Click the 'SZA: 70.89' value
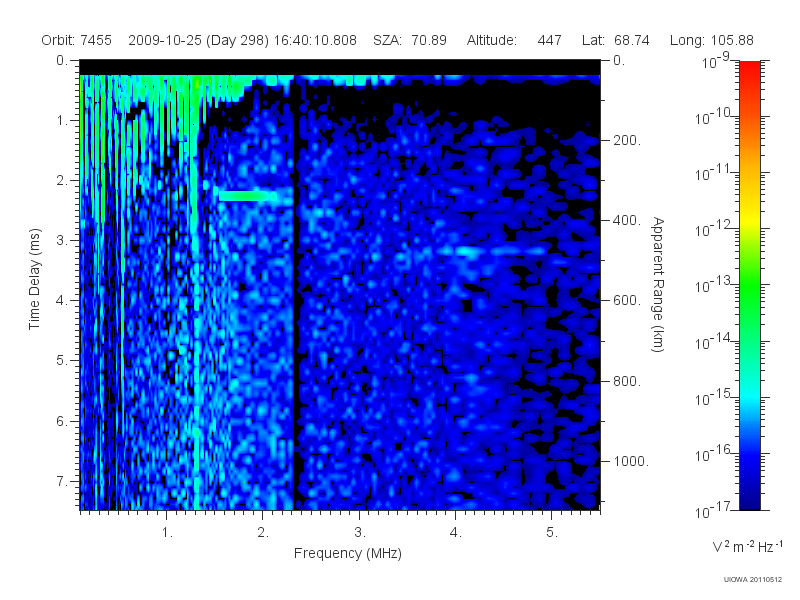This screenshot has height=600, width=800. tap(410, 40)
